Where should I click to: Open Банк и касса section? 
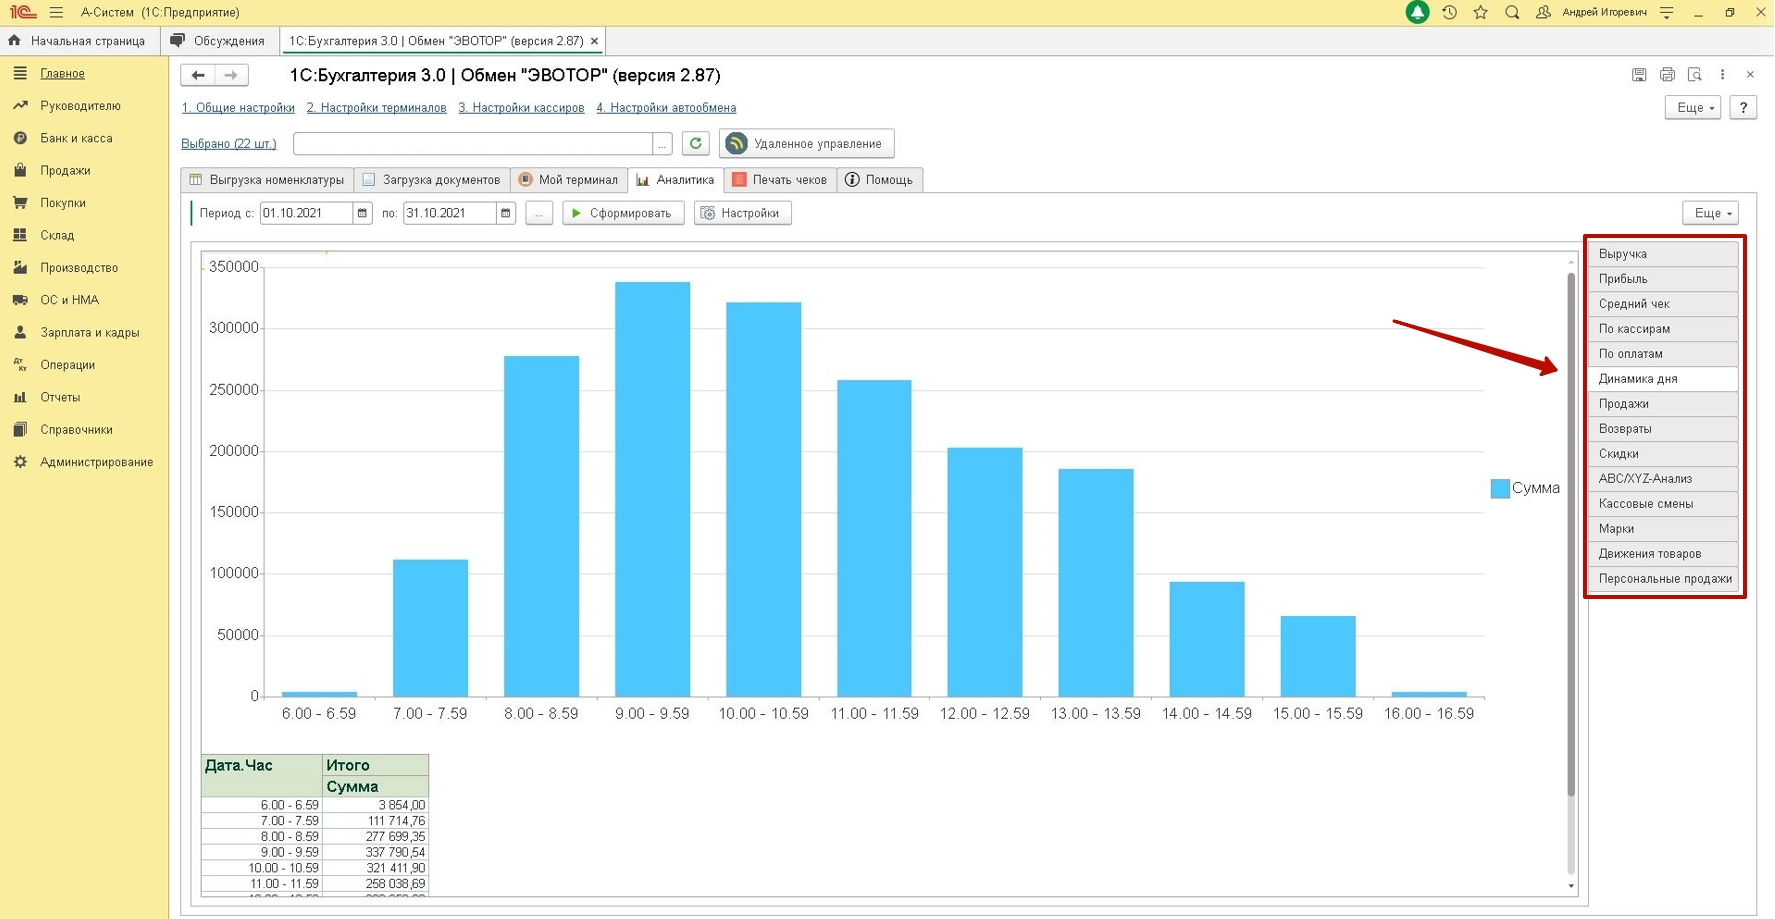coord(76,138)
